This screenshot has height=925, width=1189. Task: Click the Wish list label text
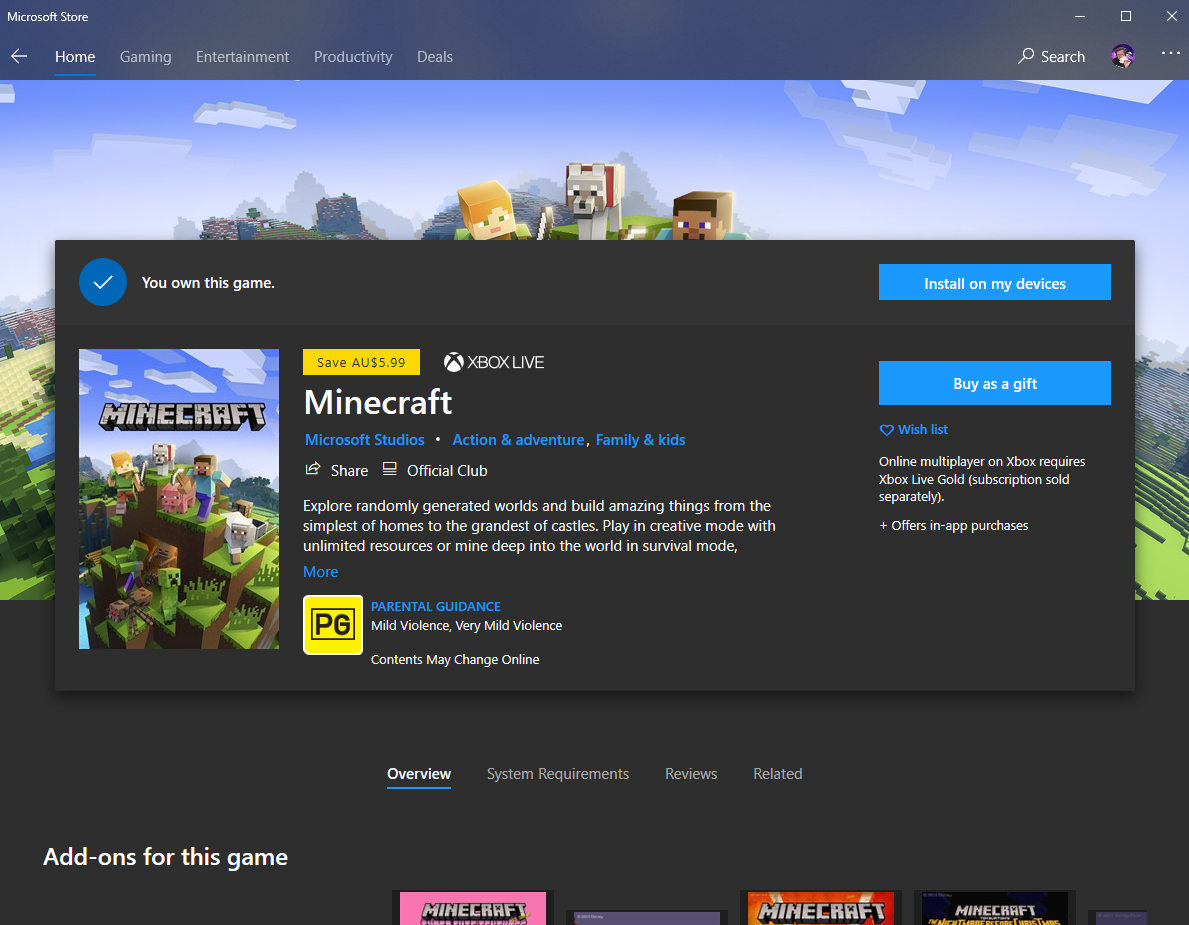tap(923, 430)
